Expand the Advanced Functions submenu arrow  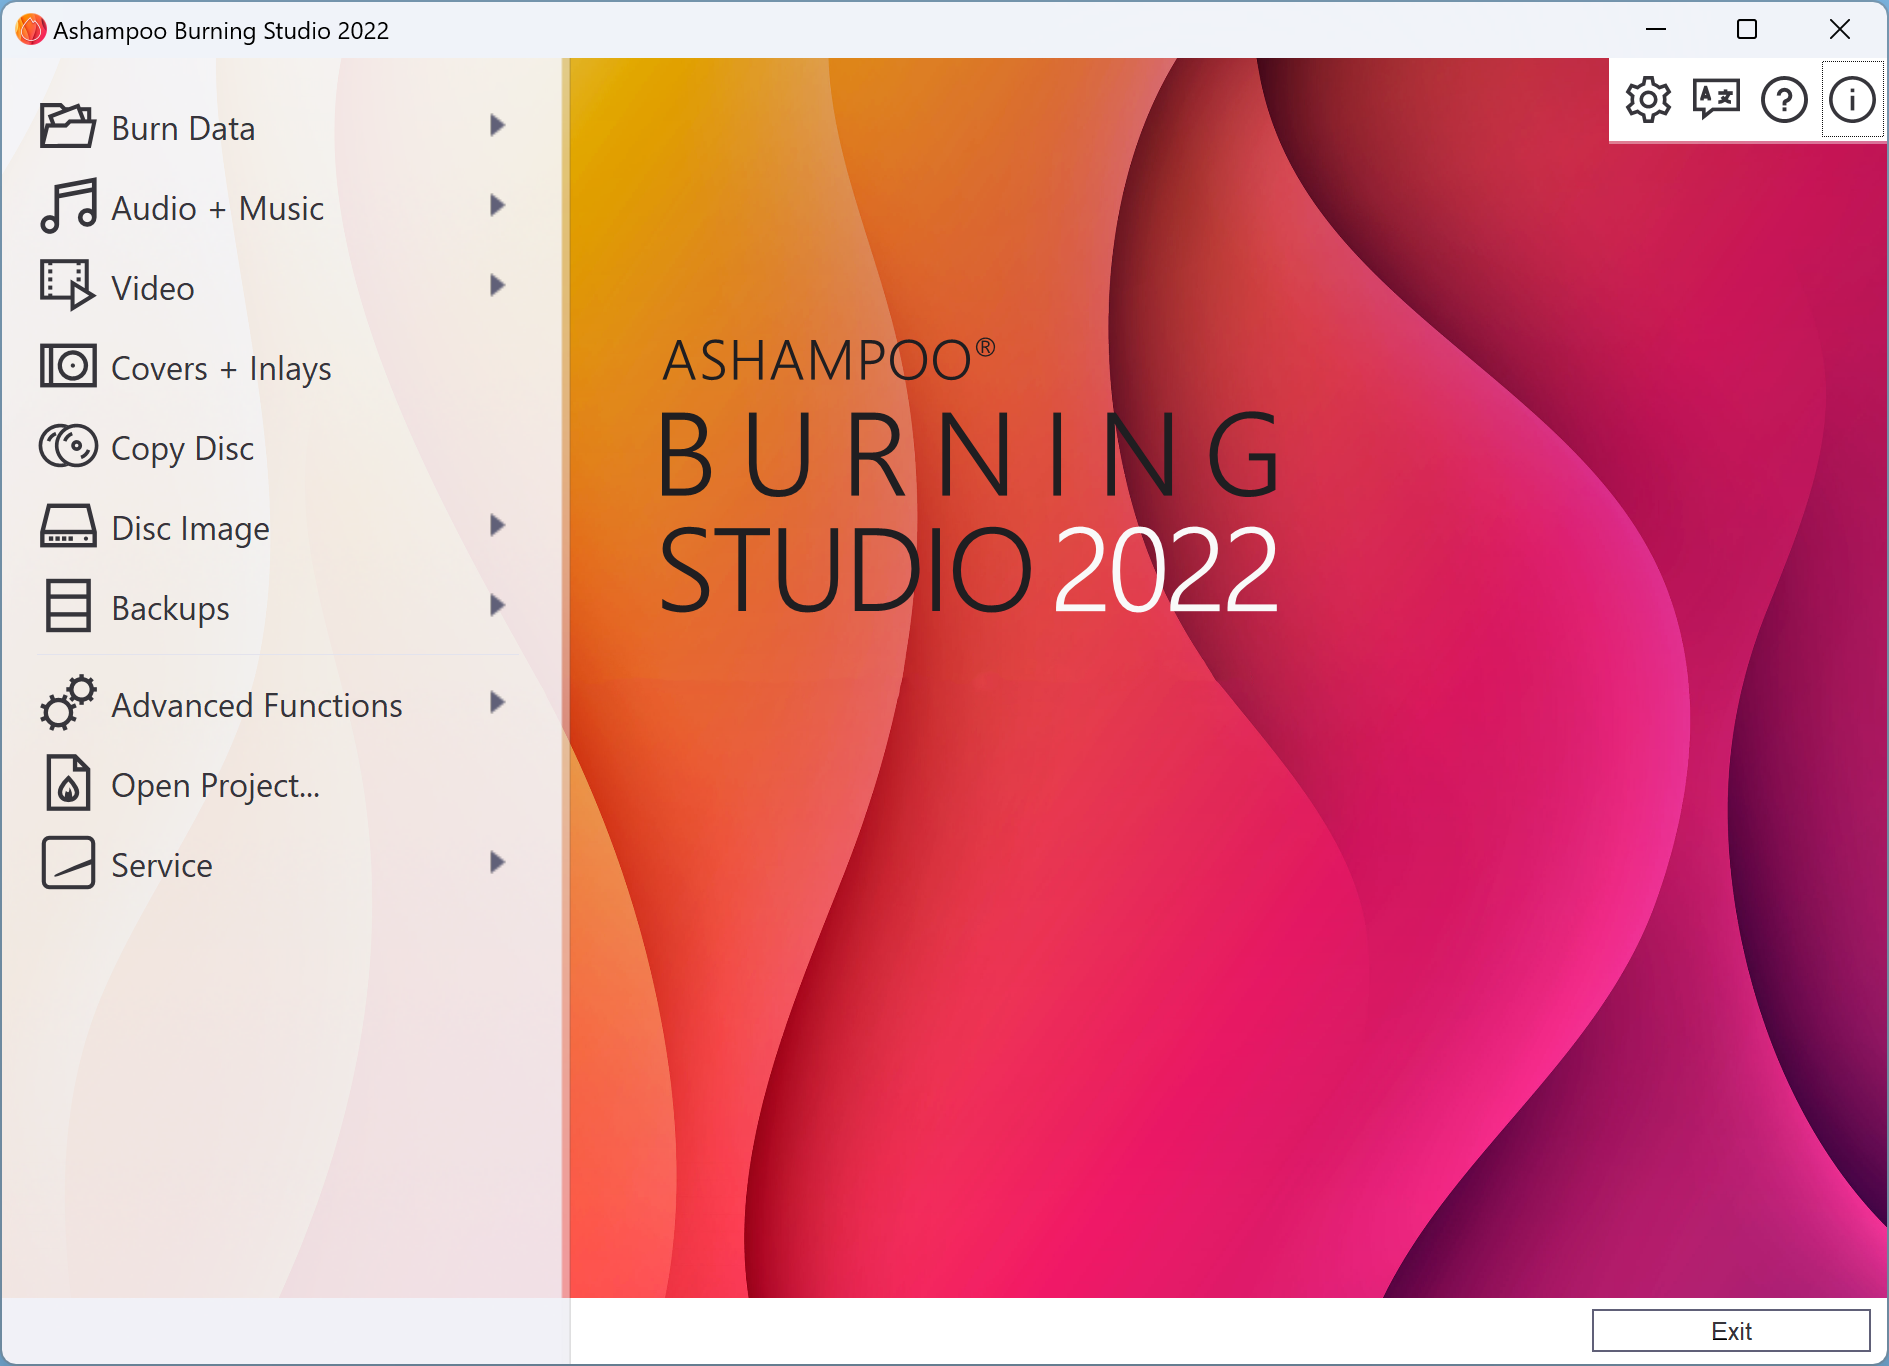497,703
